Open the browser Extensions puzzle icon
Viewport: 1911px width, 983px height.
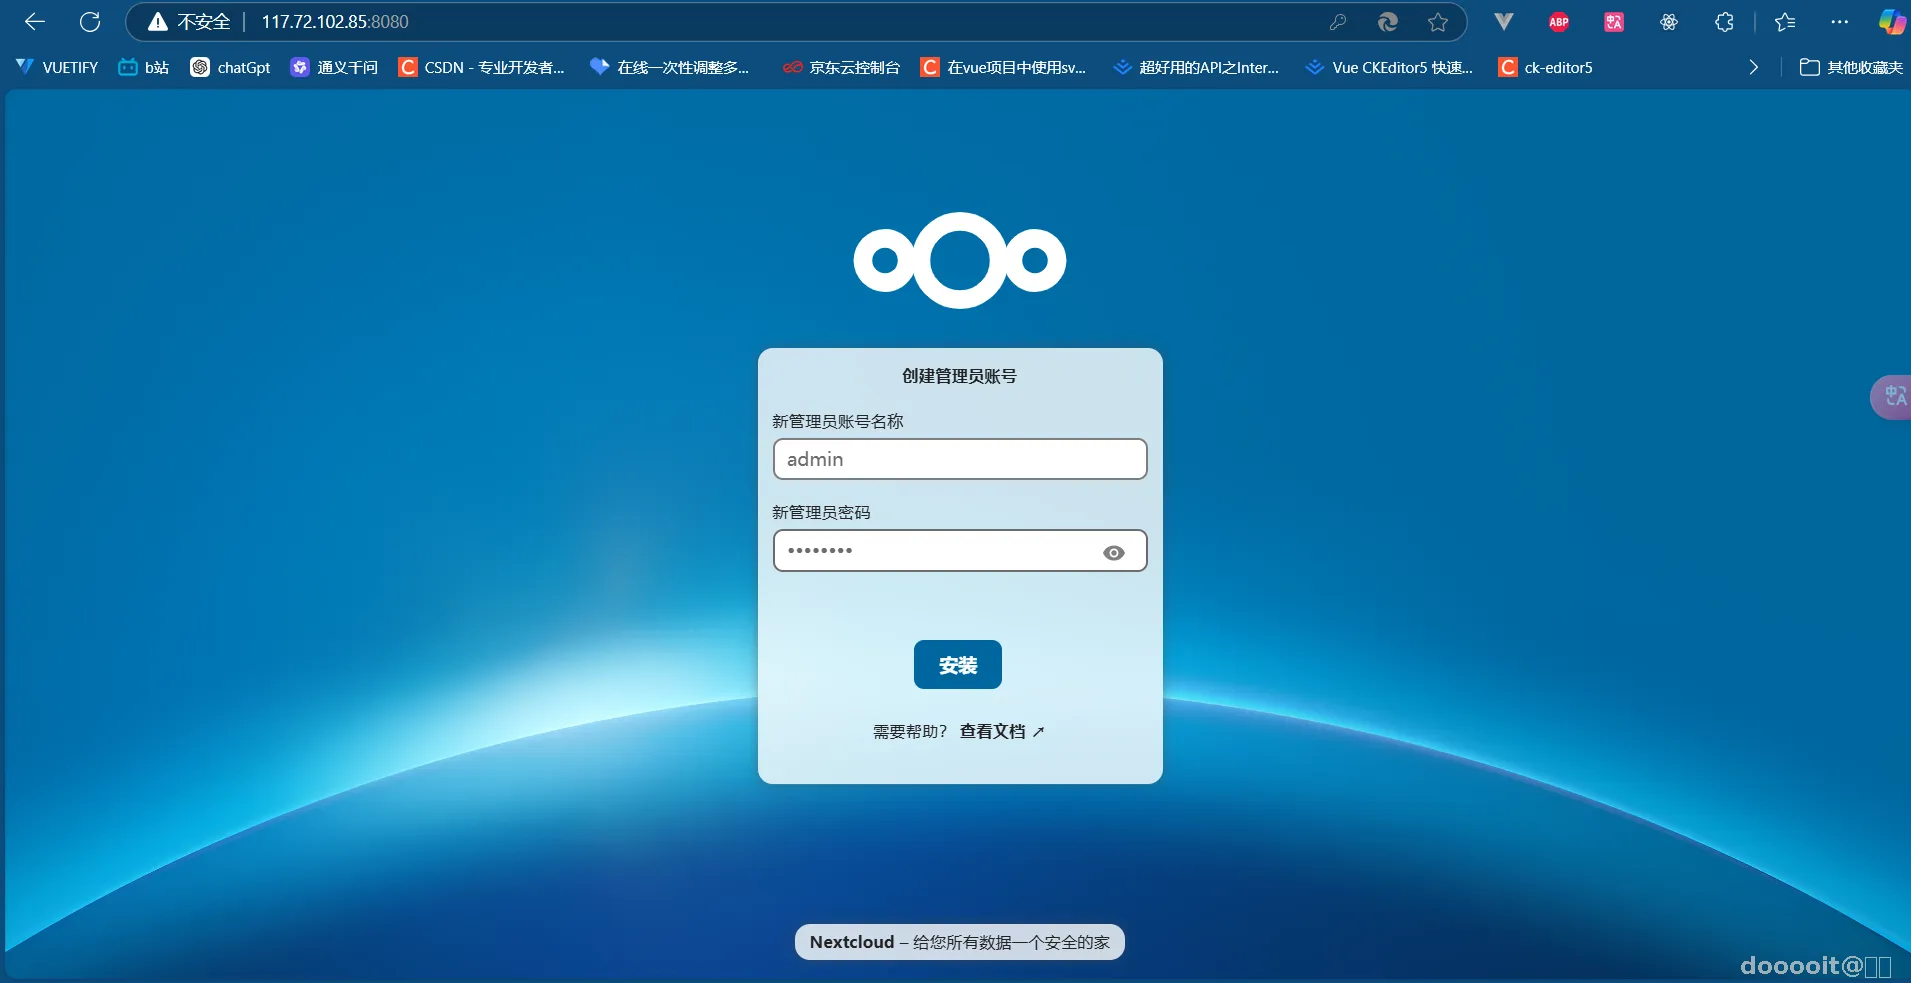pos(1725,21)
